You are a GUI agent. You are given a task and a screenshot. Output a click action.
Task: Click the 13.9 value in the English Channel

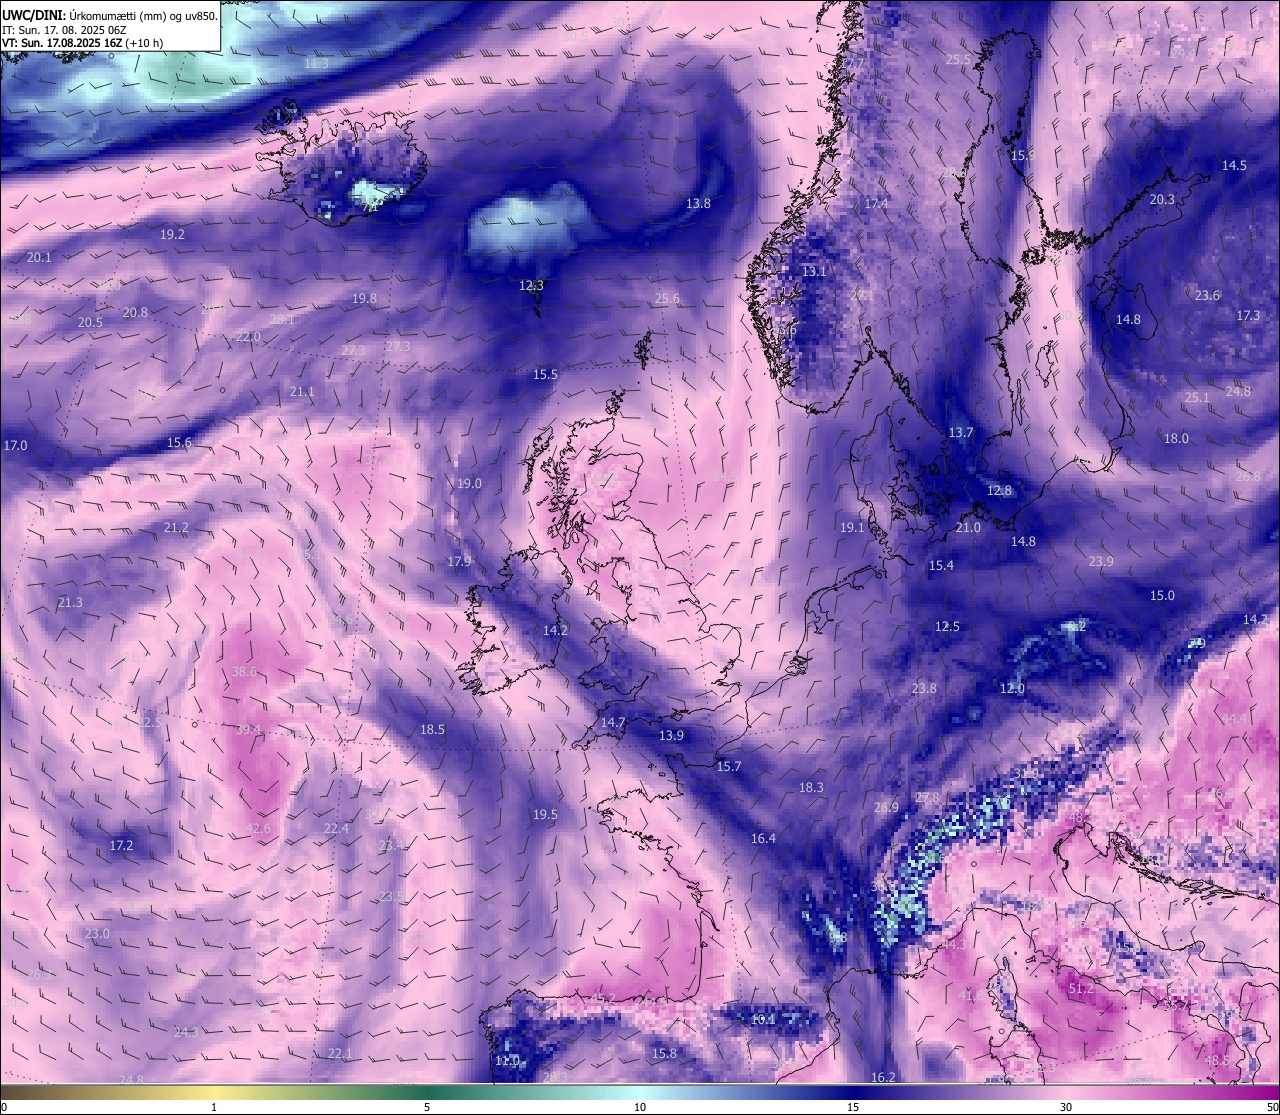(x=671, y=735)
